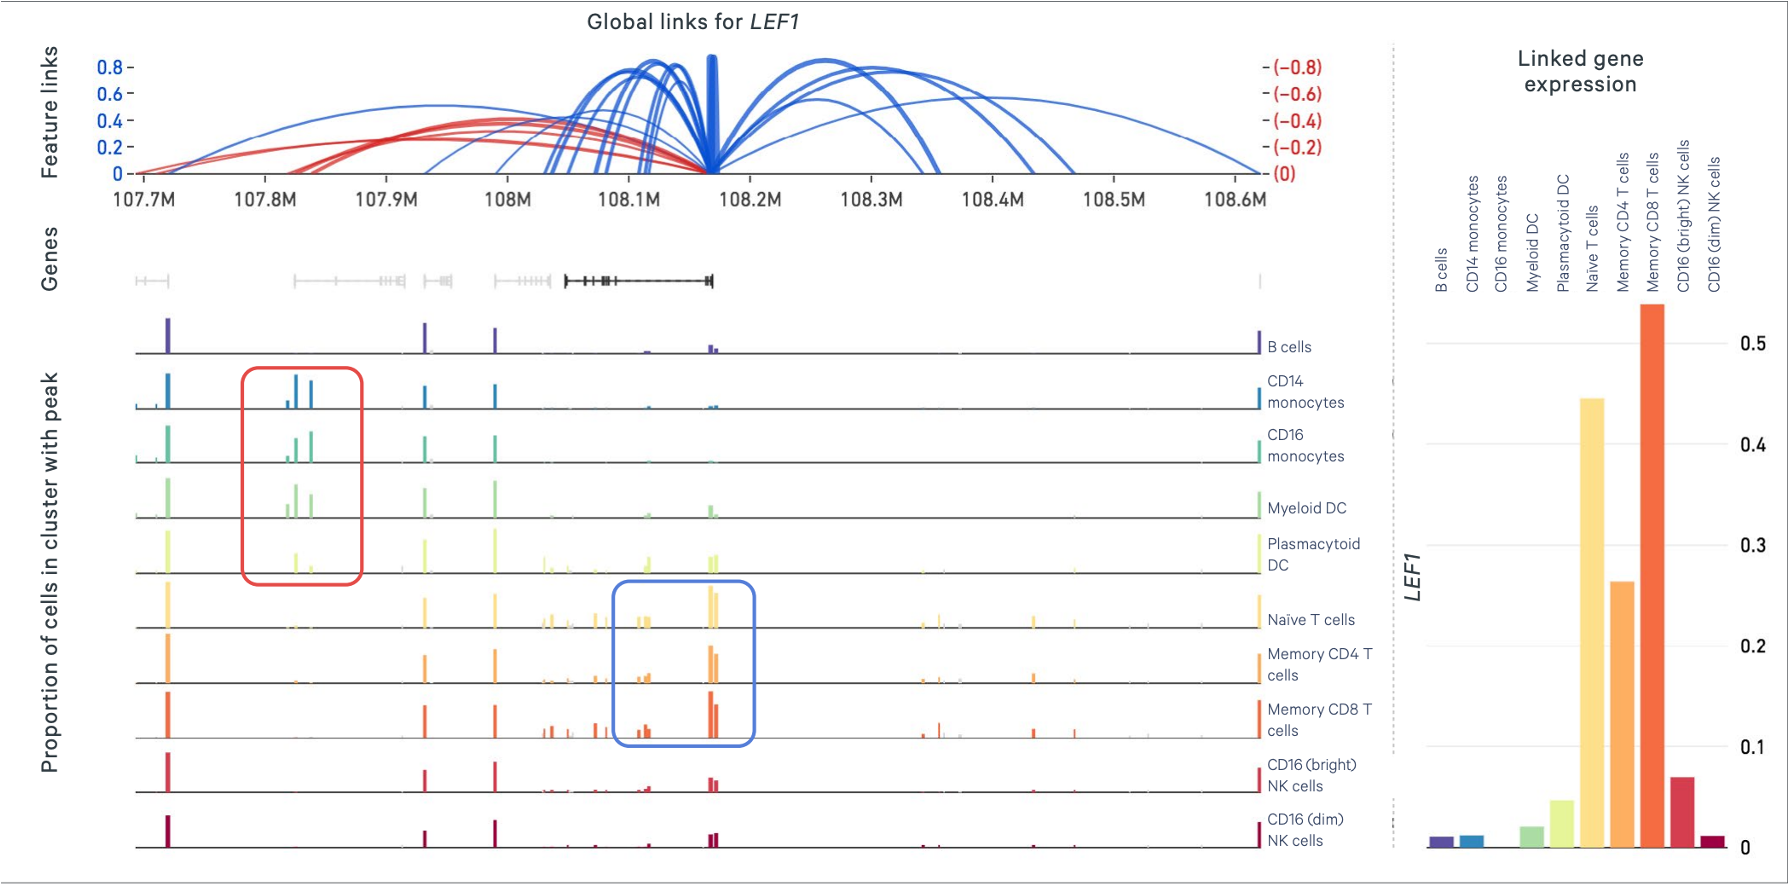This screenshot has height=886, width=1788.
Task: Click the Myeloid DC track label
Action: pos(1306,508)
